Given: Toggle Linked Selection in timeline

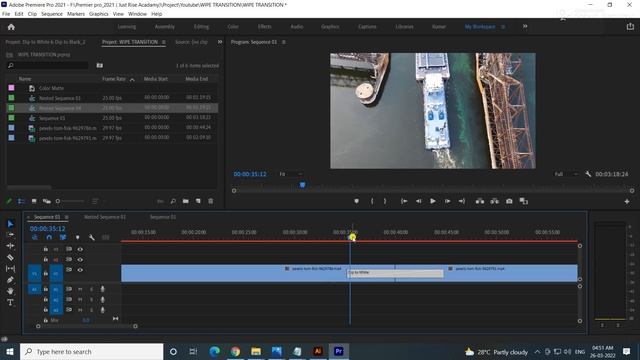Looking at the screenshot, I should 63,237.
